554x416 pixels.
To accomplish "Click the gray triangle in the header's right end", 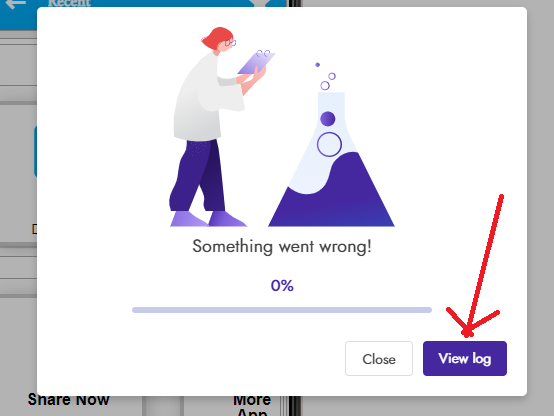I will (260, 3).
